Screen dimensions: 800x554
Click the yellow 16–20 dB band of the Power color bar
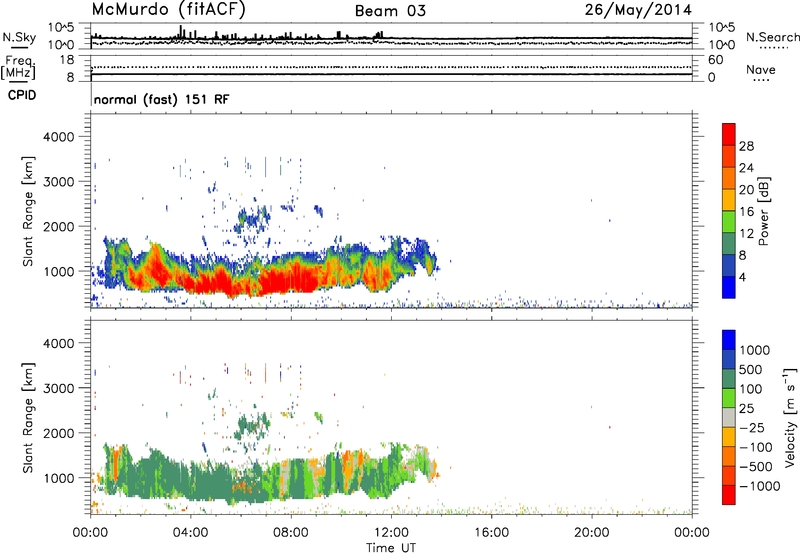coord(729,200)
